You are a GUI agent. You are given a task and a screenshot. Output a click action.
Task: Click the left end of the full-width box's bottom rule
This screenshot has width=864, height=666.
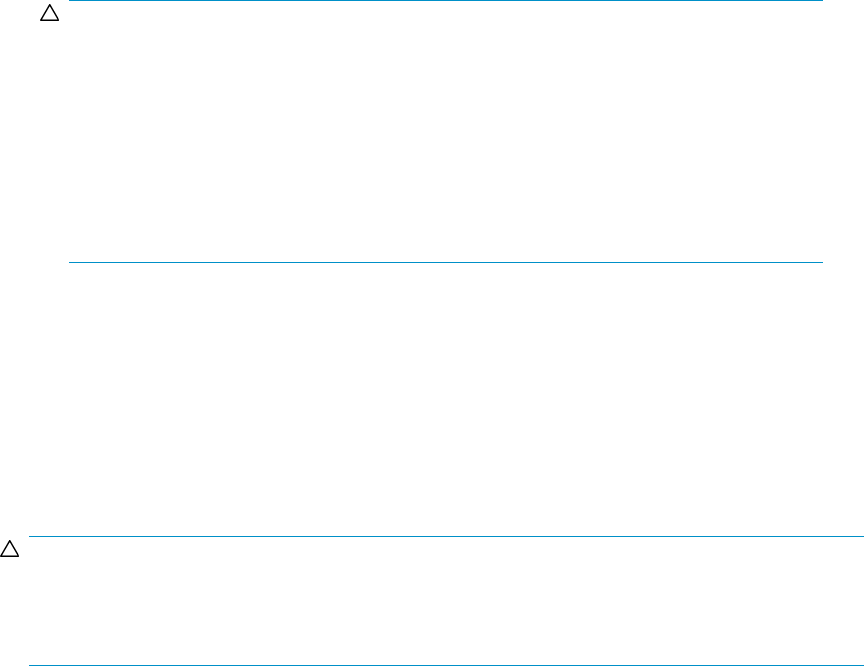pos(32,665)
